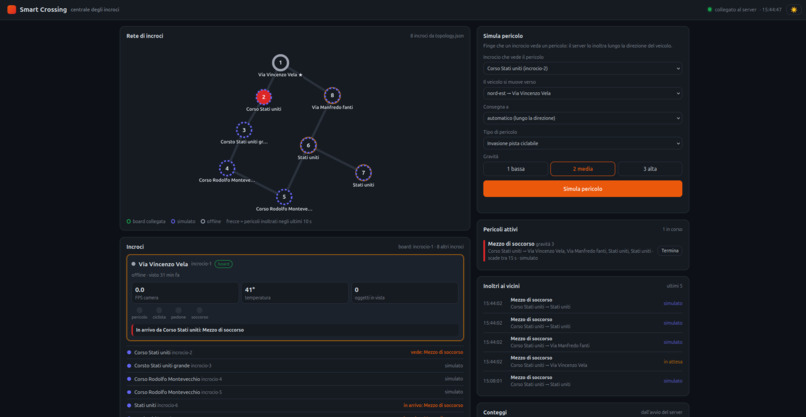Click 'Corsto Stati uniti grande incrocio-3' row

pos(295,366)
